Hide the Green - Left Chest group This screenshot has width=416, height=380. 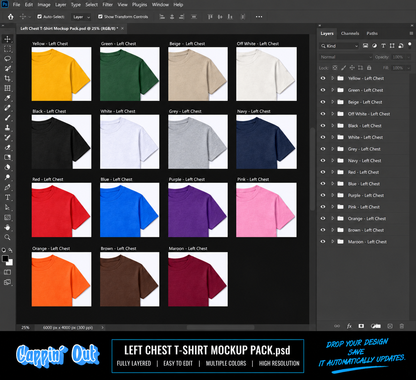coord(323,90)
